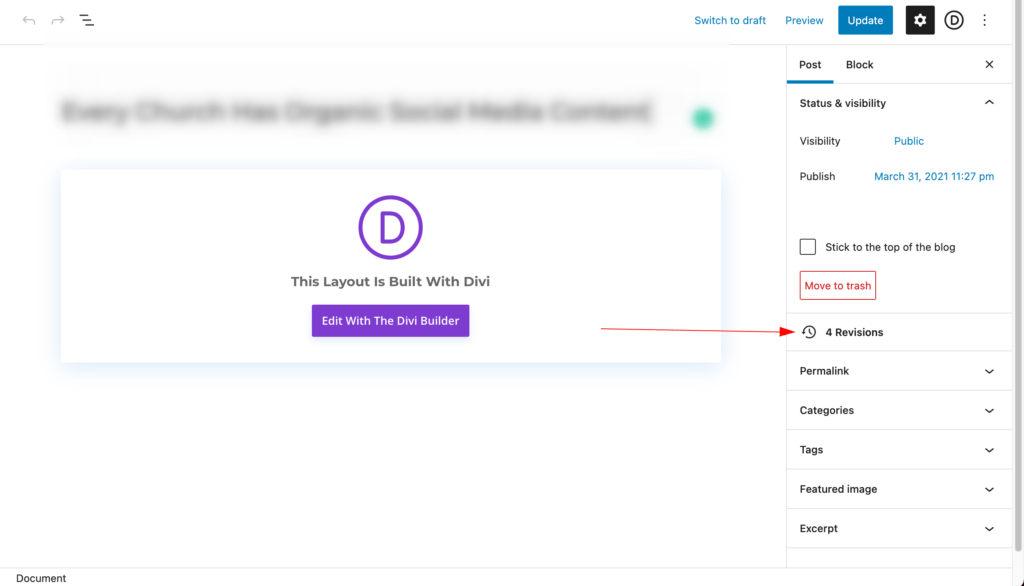Open the Divi circle D toolbar icon

[x=953, y=20]
